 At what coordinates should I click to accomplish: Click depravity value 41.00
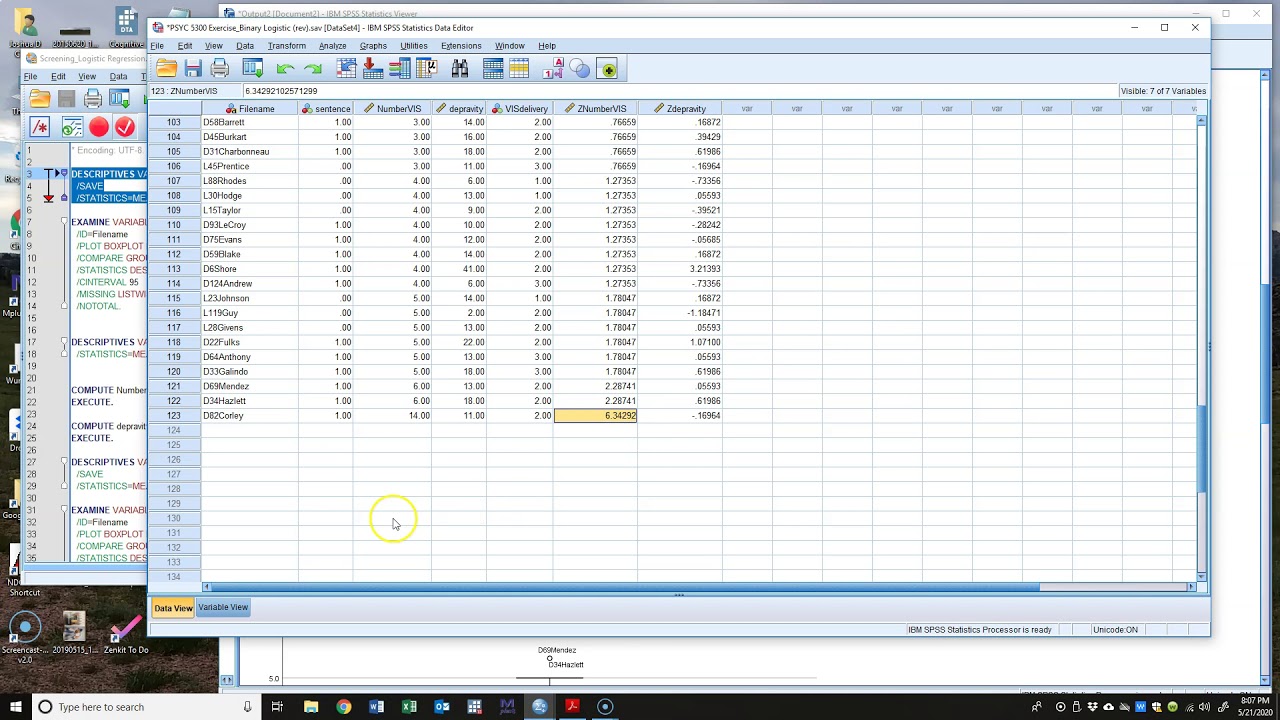[x=459, y=269]
